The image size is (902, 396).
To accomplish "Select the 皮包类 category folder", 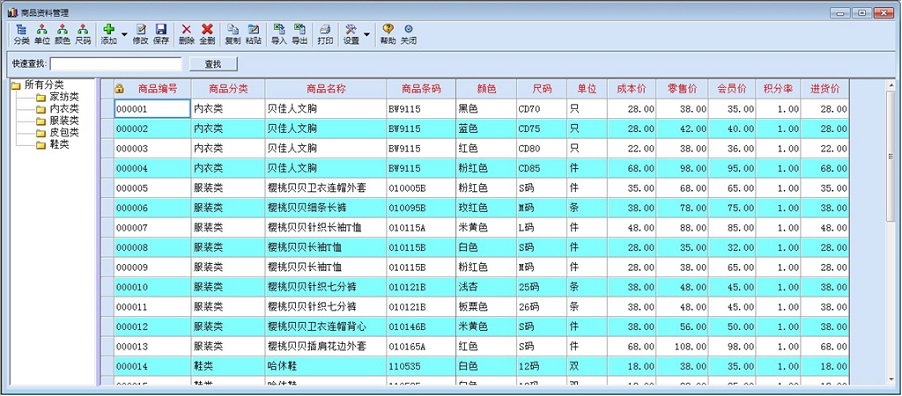I will coord(58,133).
